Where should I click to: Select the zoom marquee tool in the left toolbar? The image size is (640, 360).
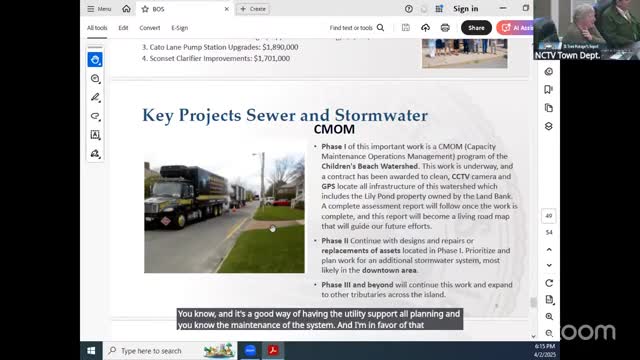pyautogui.click(x=95, y=78)
